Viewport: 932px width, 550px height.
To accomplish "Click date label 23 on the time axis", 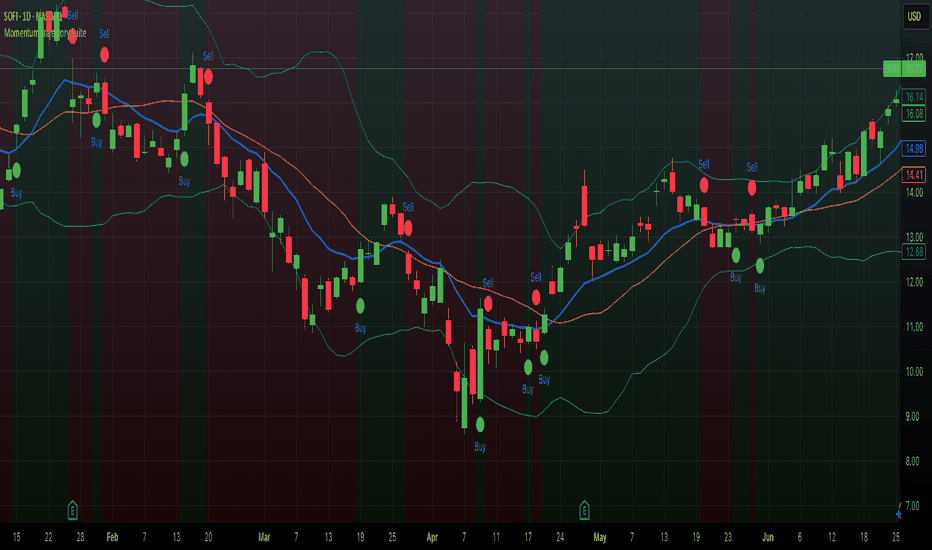I will [728, 538].
